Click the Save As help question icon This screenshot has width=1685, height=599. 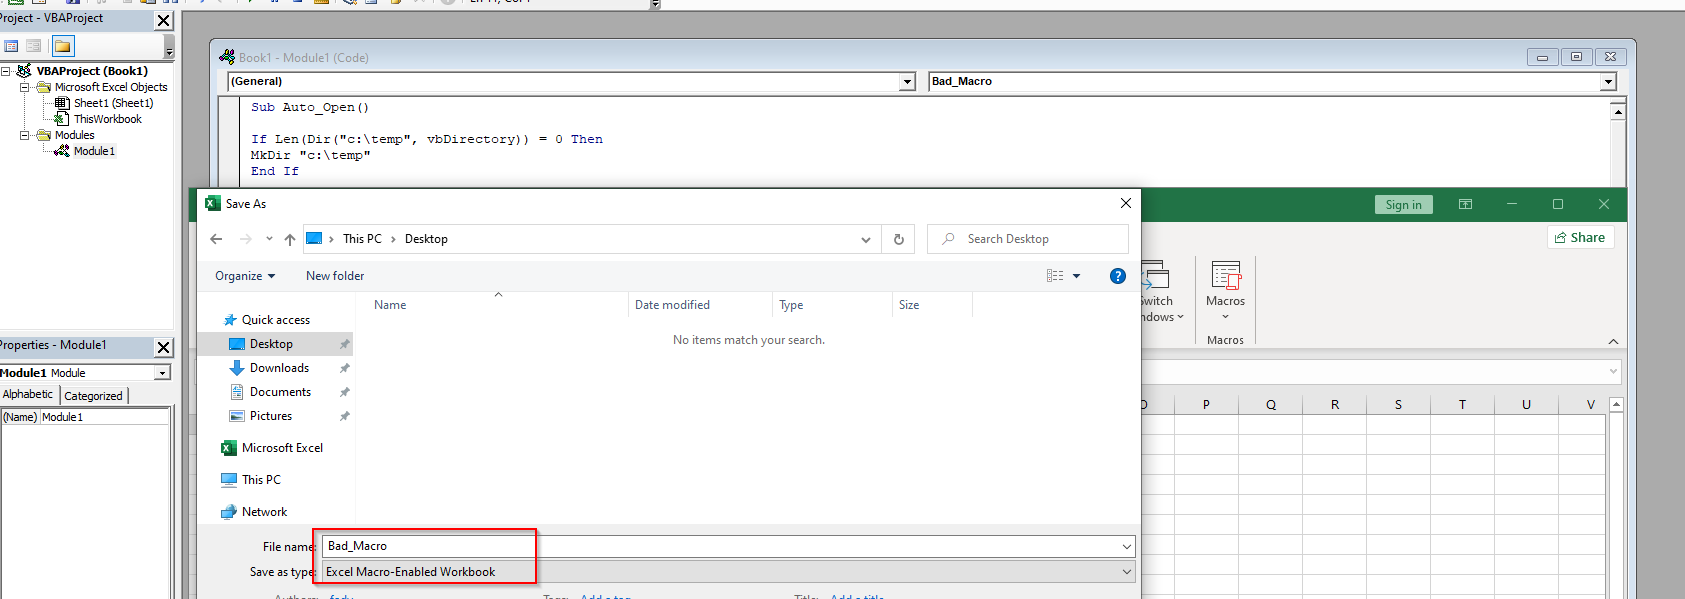[1118, 276]
